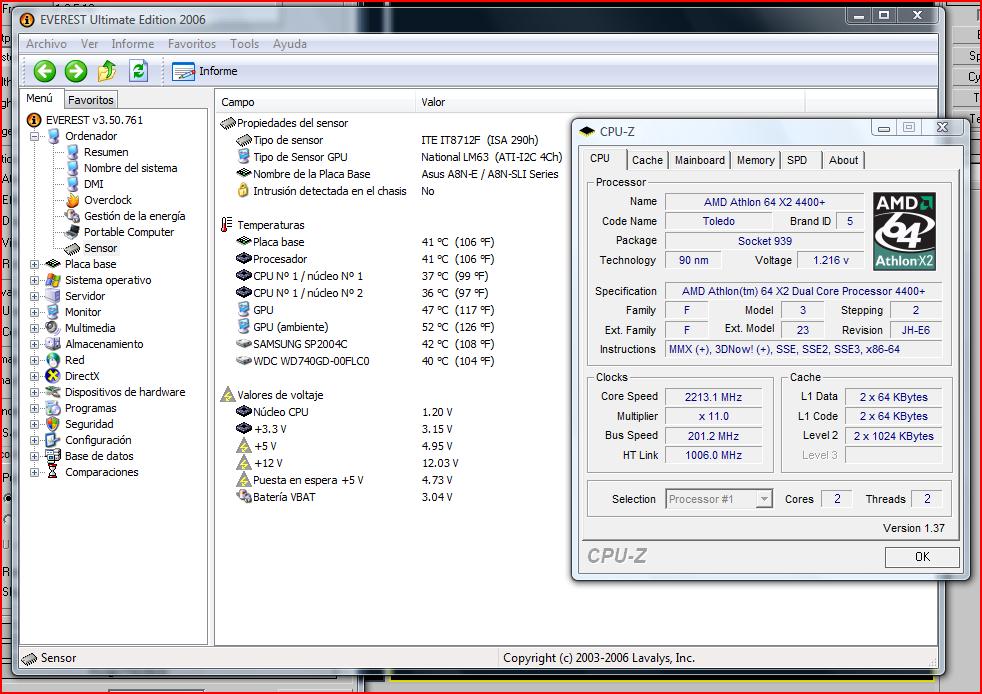Open the Ayuda menu

290,44
